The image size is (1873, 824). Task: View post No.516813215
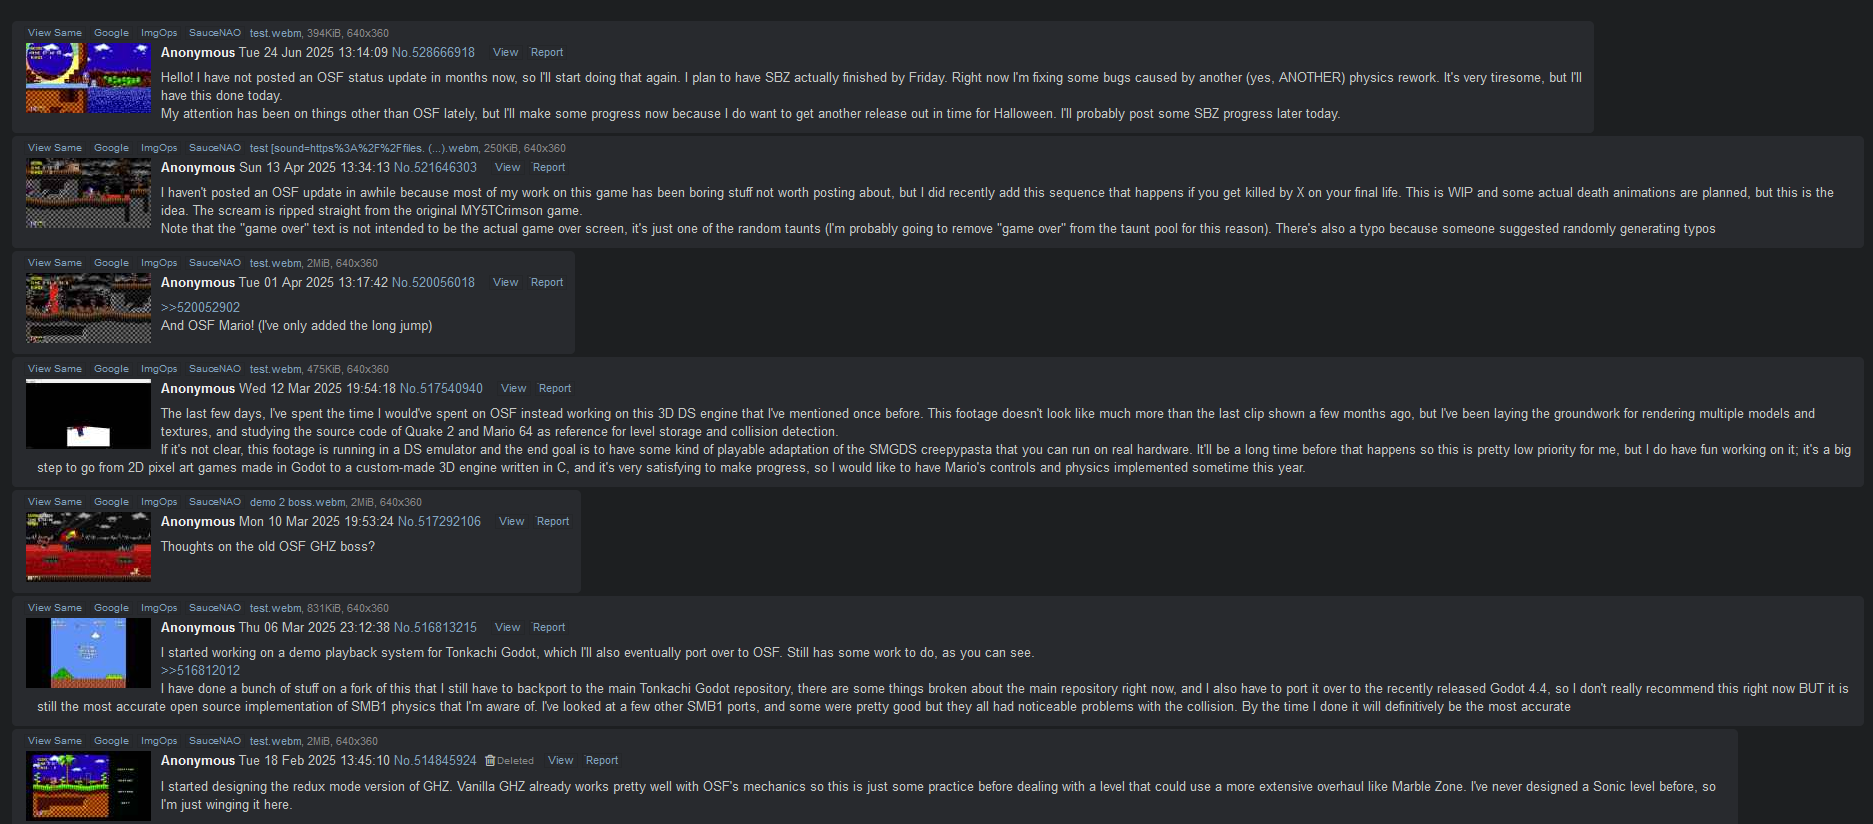click(508, 628)
